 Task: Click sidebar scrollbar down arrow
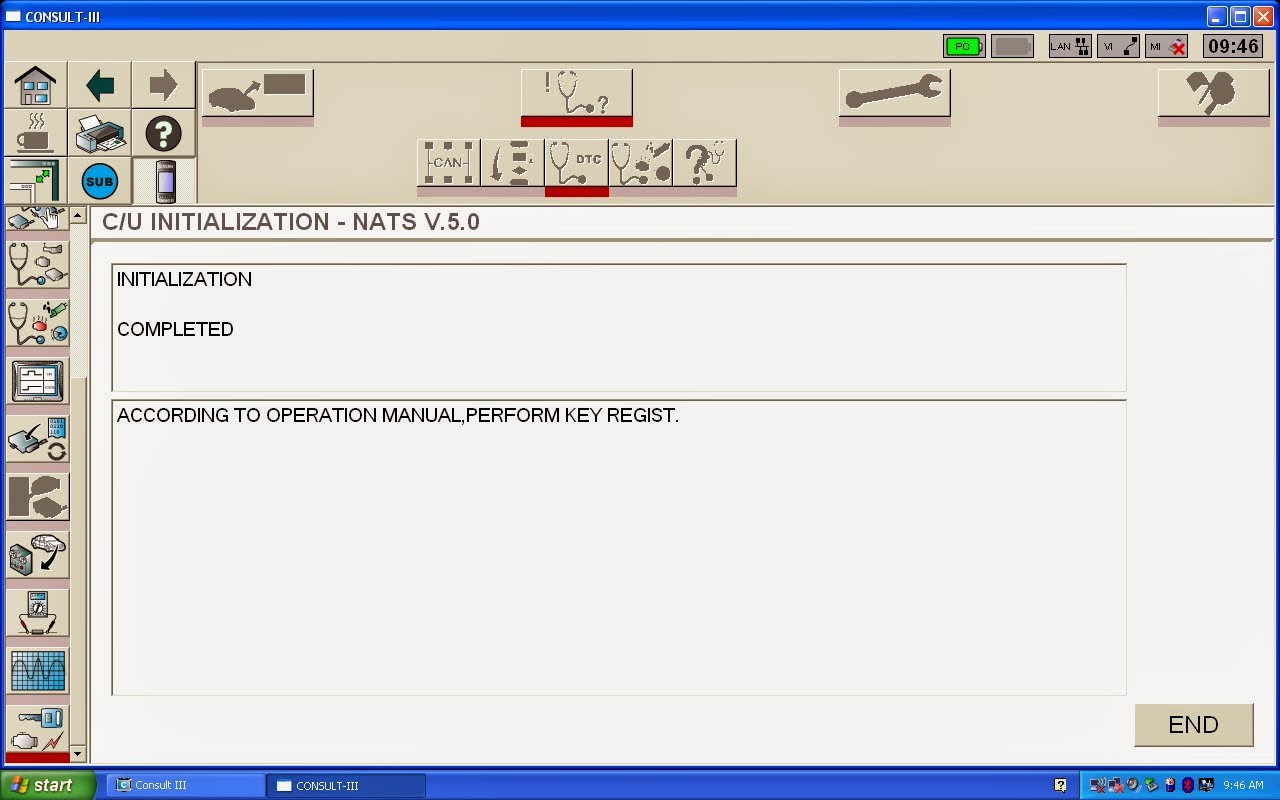[78, 754]
